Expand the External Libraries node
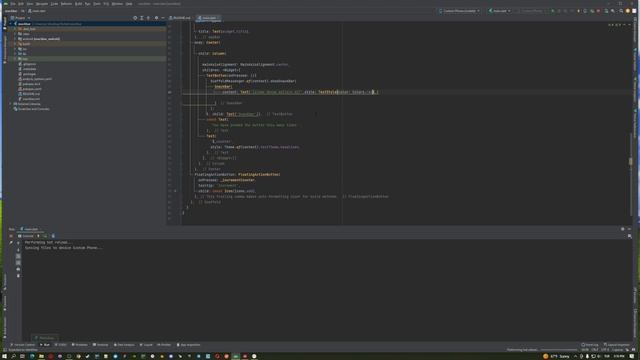 click(x=11, y=104)
